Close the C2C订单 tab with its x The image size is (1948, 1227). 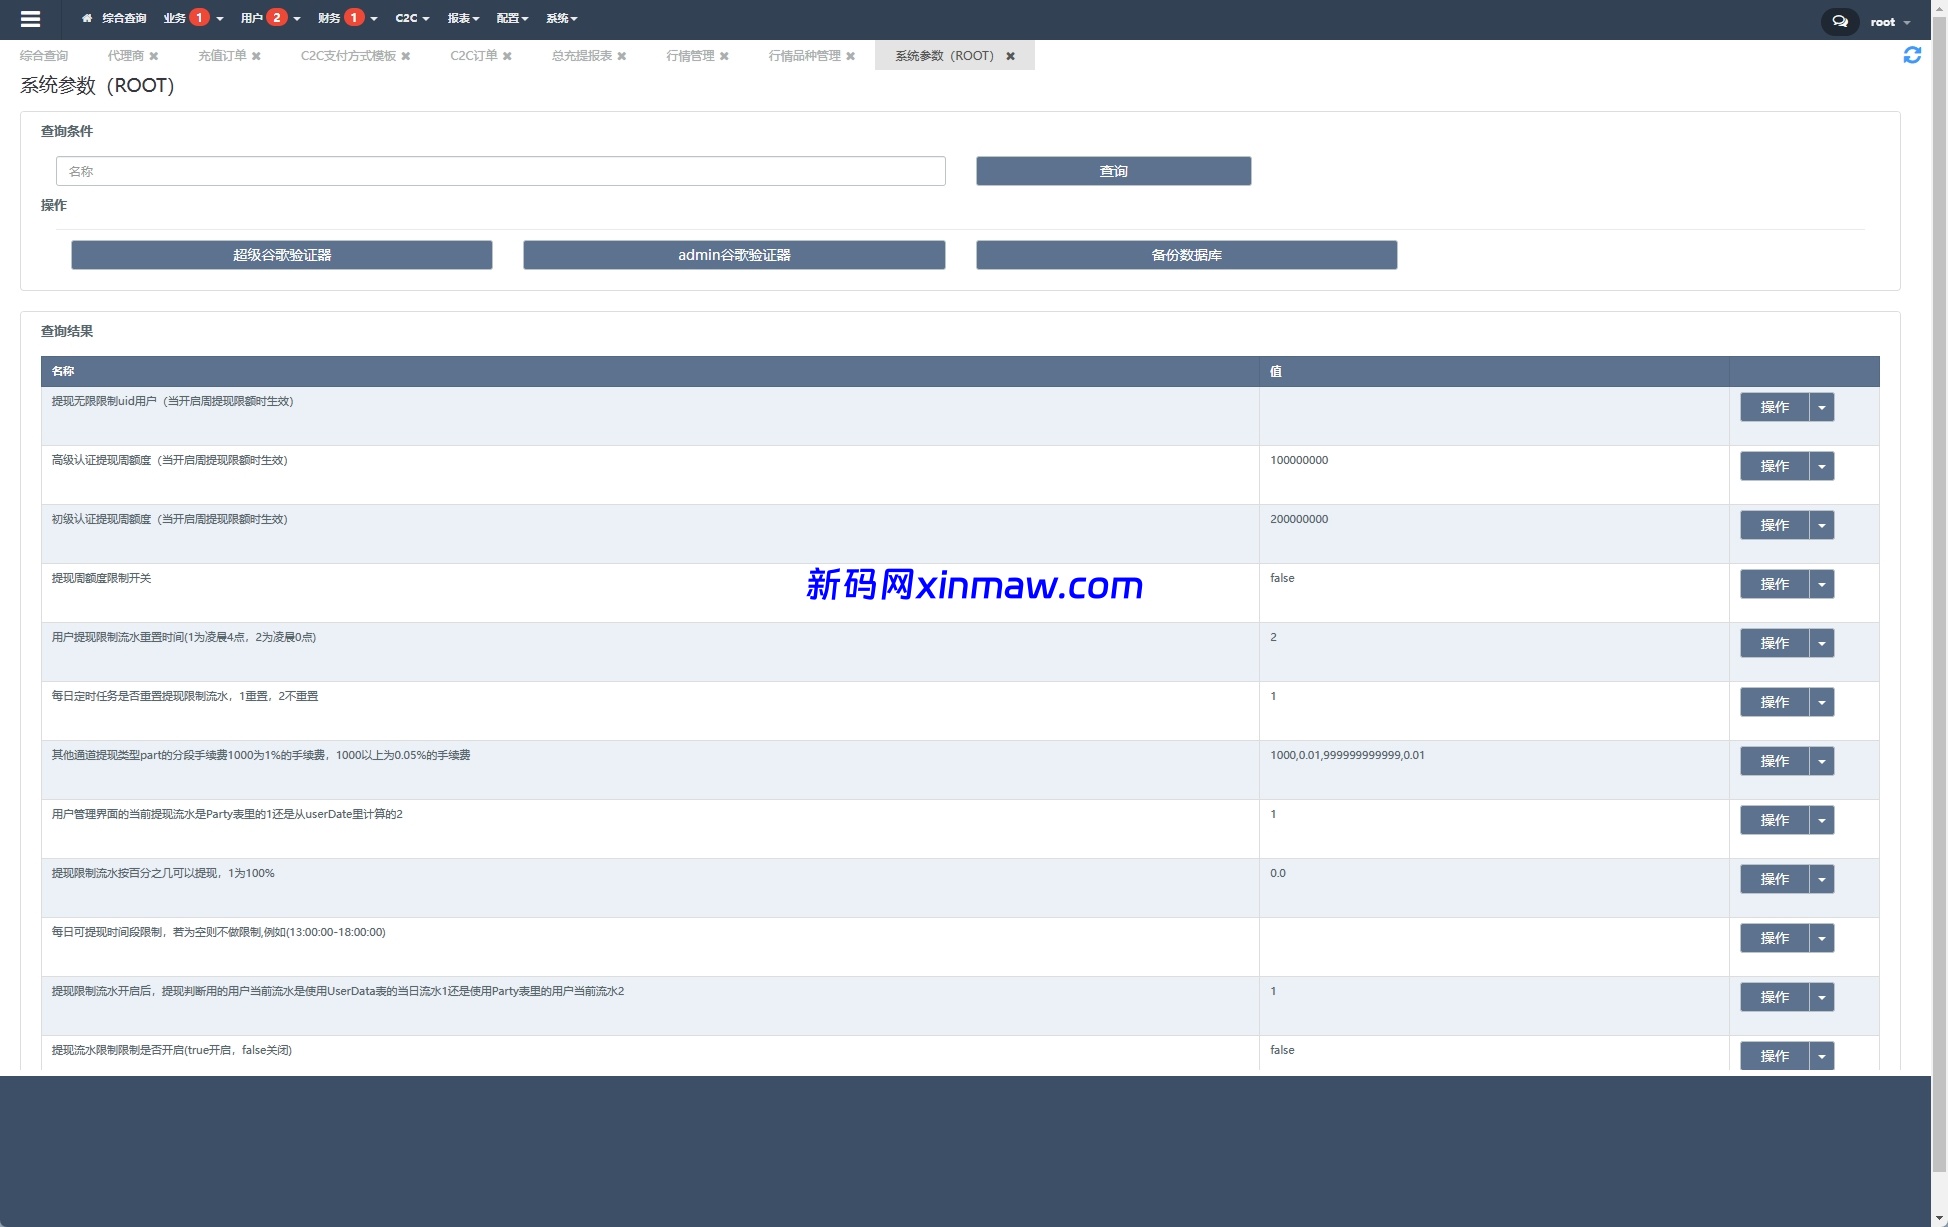(x=507, y=56)
